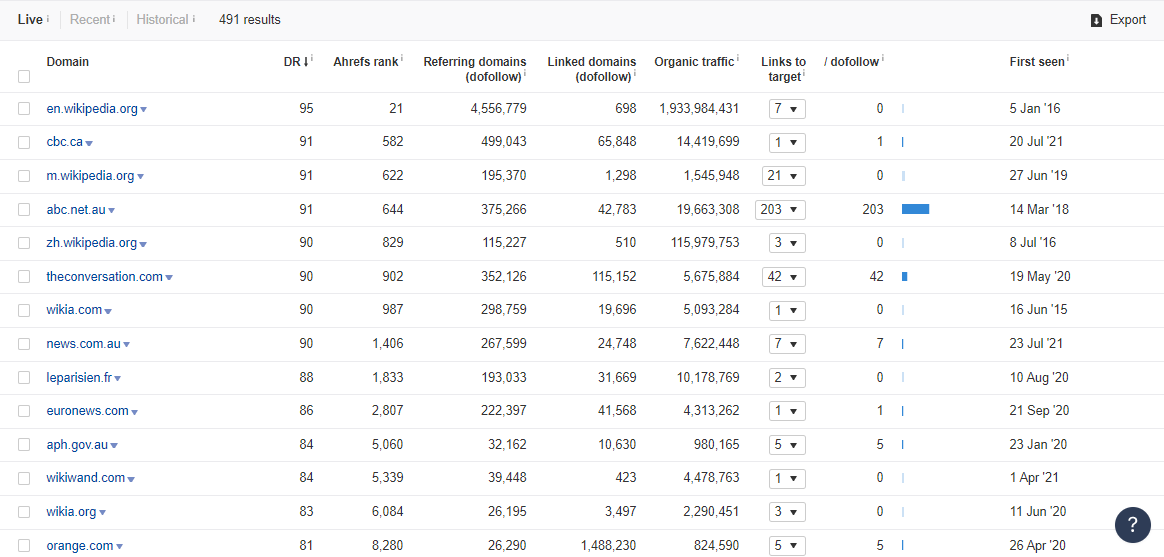Open the help question mark button

coord(1133,525)
